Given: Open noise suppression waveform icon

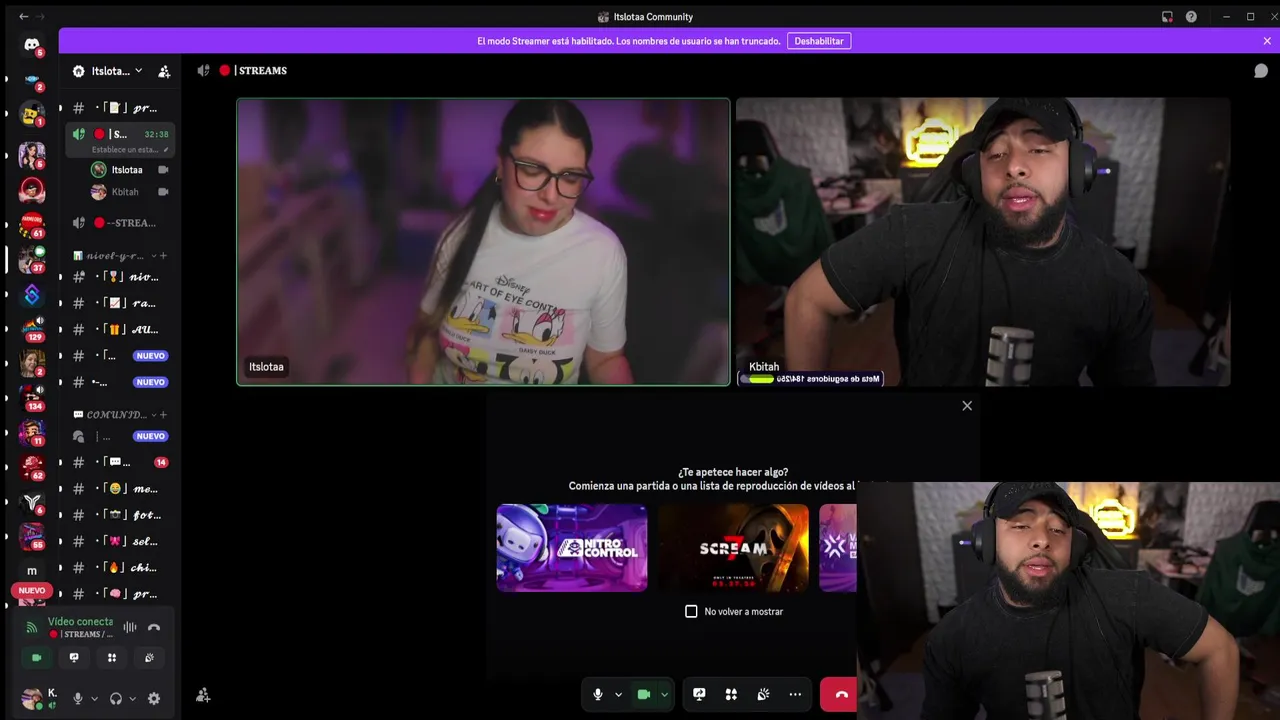Looking at the screenshot, I should [130, 628].
